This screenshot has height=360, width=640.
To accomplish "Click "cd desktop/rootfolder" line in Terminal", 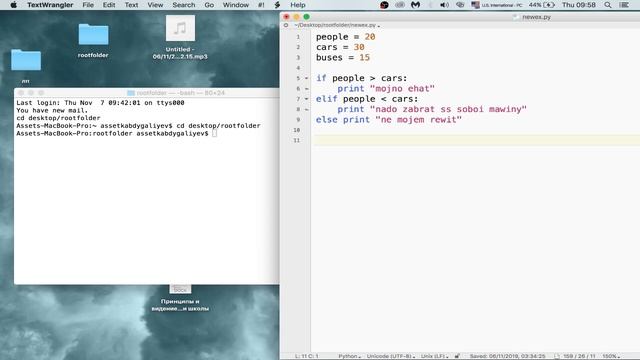I will click(x=58, y=118).
